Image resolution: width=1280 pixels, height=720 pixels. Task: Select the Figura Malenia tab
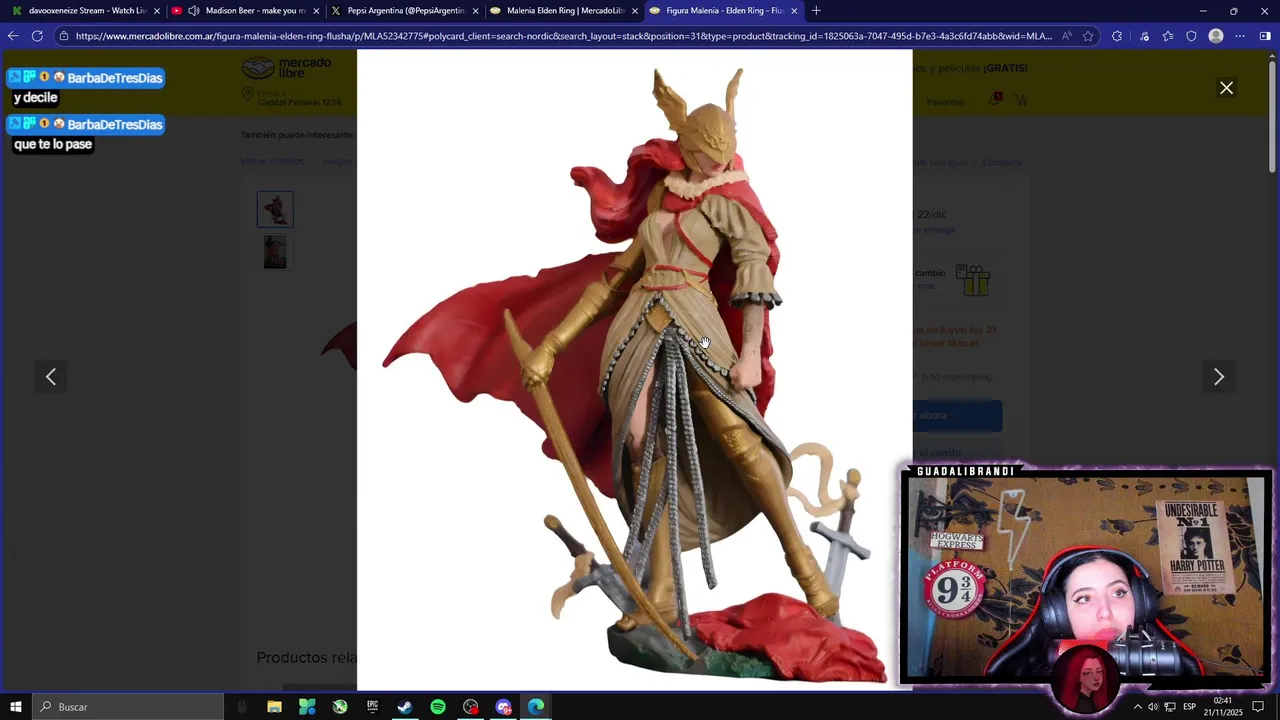click(724, 11)
